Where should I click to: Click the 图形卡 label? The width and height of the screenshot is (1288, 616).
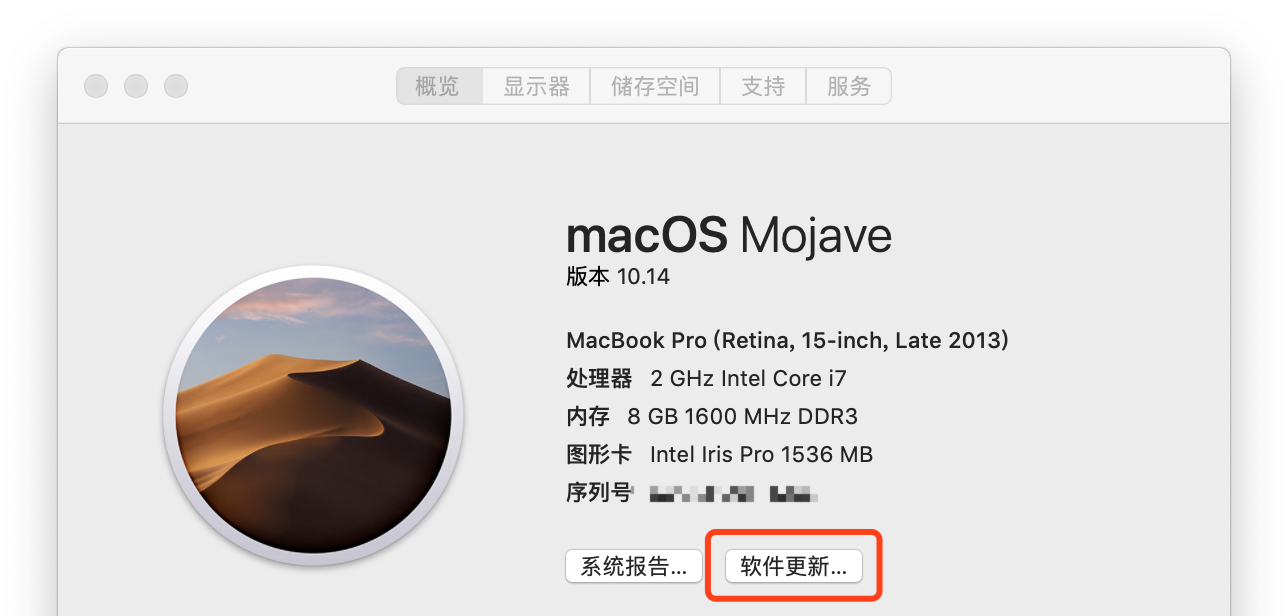(x=599, y=455)
